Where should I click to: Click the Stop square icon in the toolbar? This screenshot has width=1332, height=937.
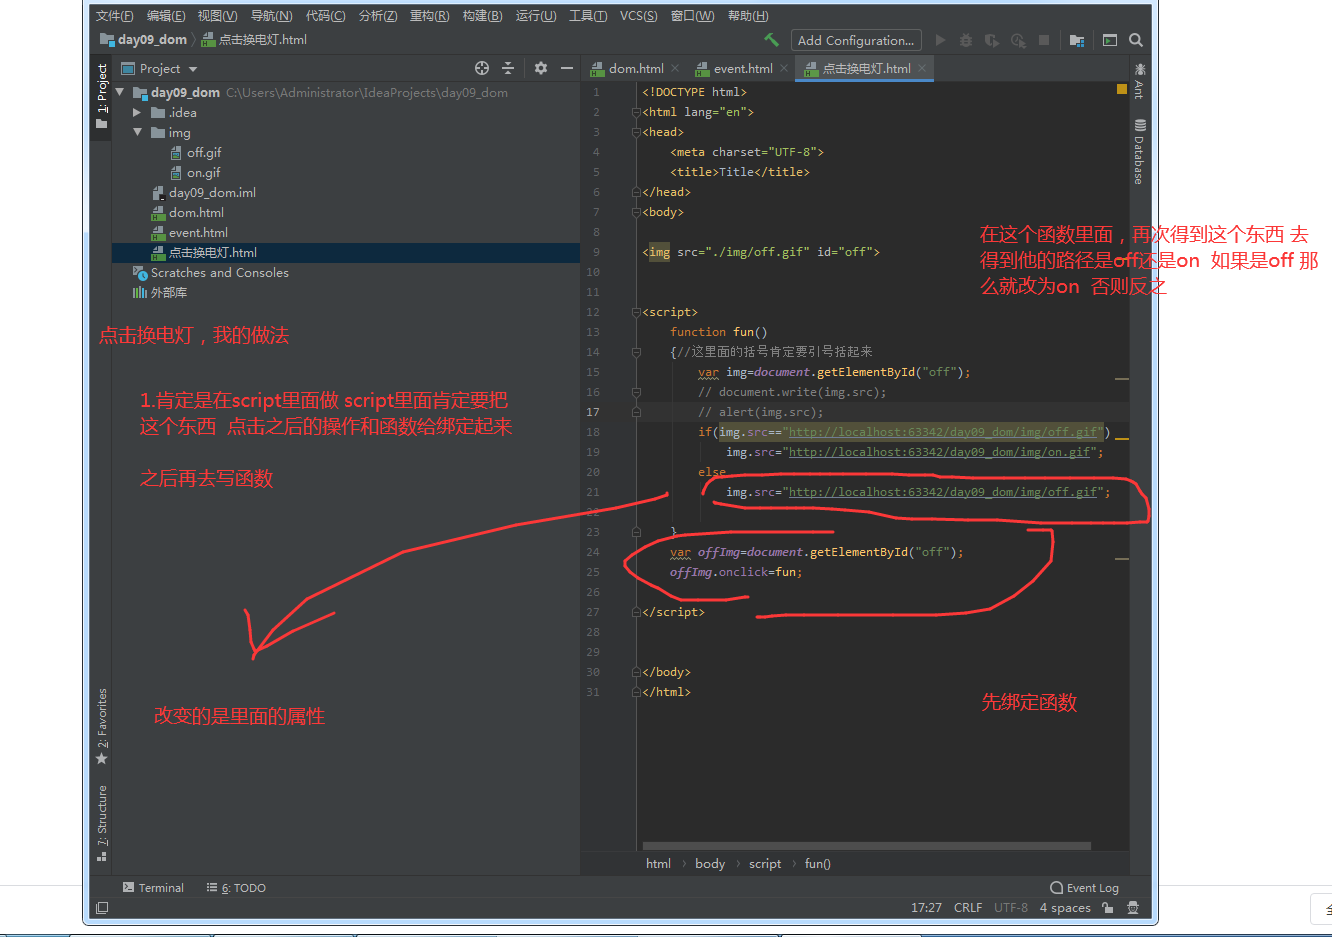(x=1044, y=40)
